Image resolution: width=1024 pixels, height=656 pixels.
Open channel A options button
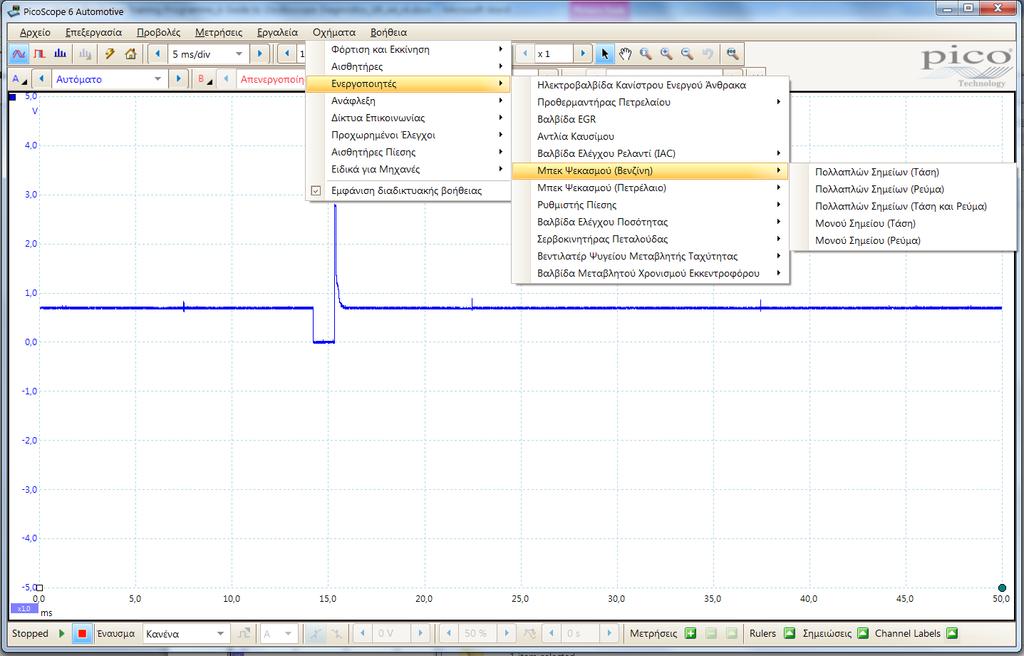click(x=20, y=79)
